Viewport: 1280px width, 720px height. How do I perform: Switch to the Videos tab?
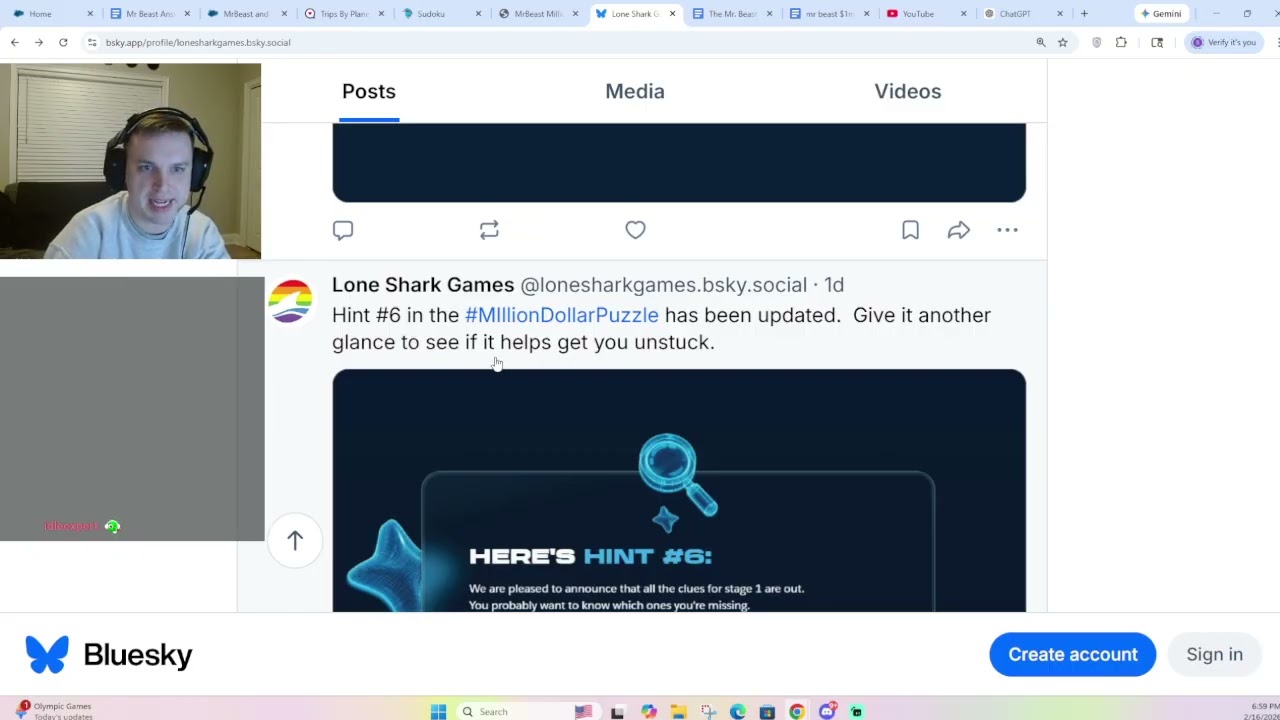(908, 91)
